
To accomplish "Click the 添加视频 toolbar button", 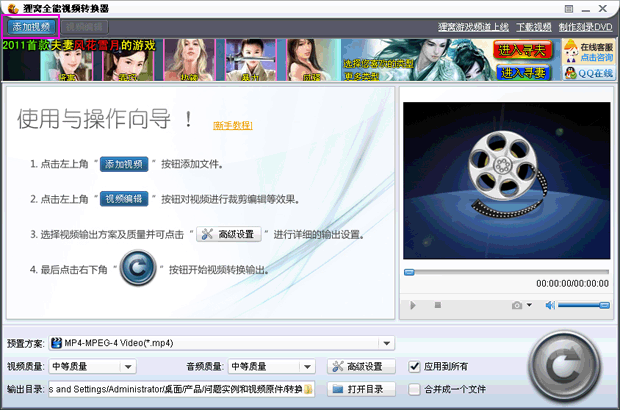I will tap(31, 27).
